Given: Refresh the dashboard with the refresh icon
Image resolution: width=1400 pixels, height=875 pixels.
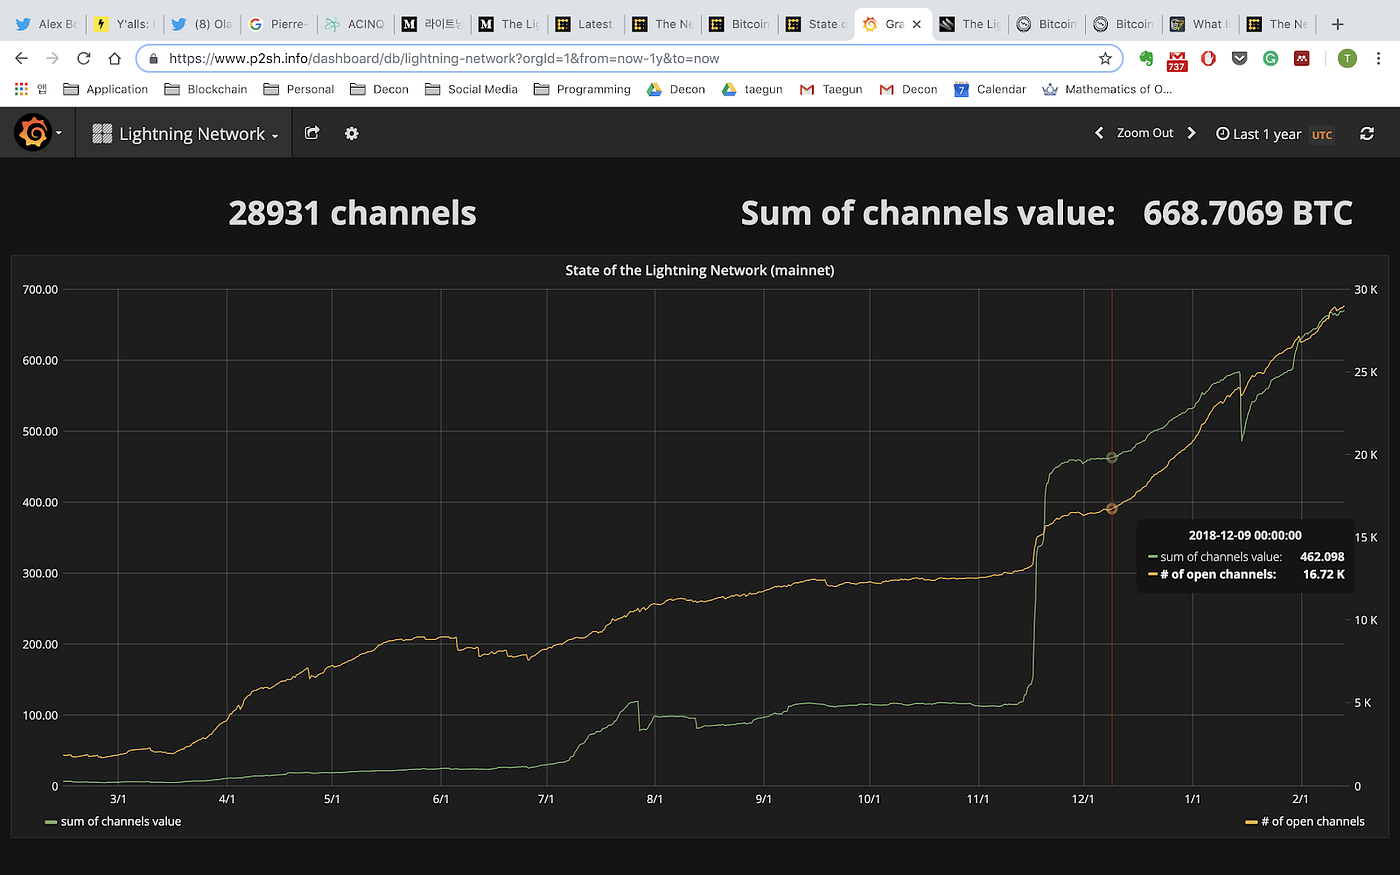Looking at the screenshot, I should point(1367,133).
